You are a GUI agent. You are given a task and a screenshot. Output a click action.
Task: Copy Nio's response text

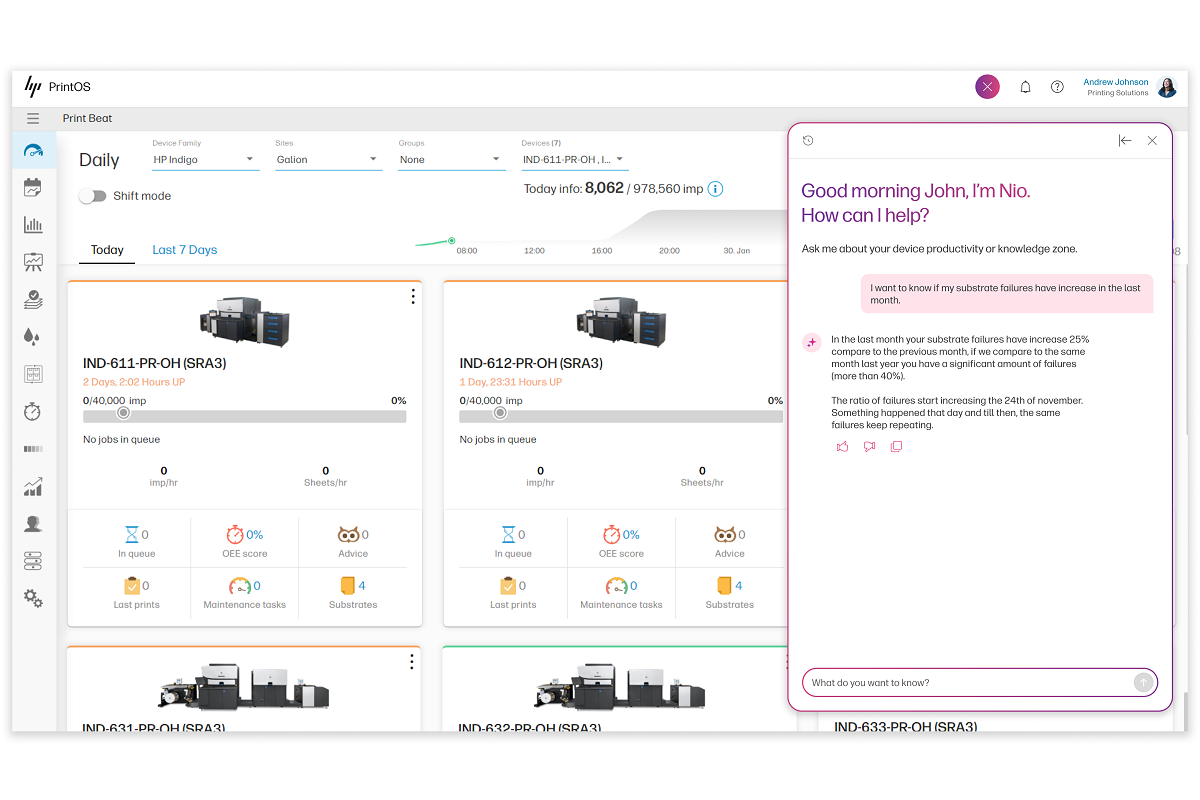[896, 447]
